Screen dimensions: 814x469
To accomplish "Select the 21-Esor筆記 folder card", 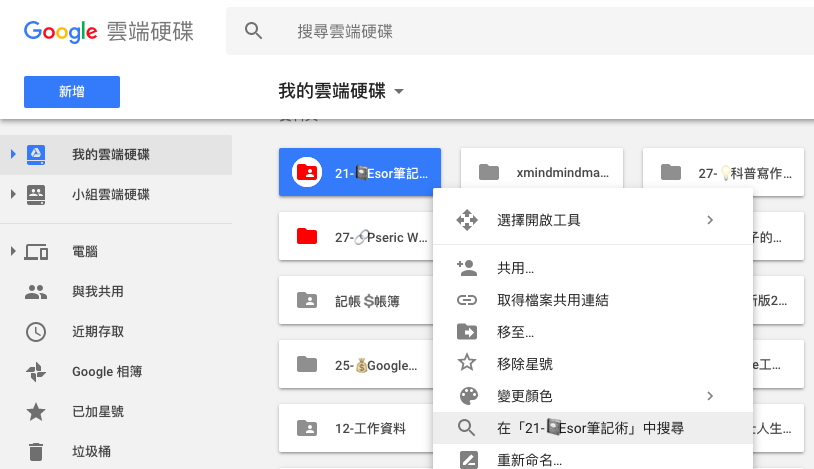I will tap(360, 172).
